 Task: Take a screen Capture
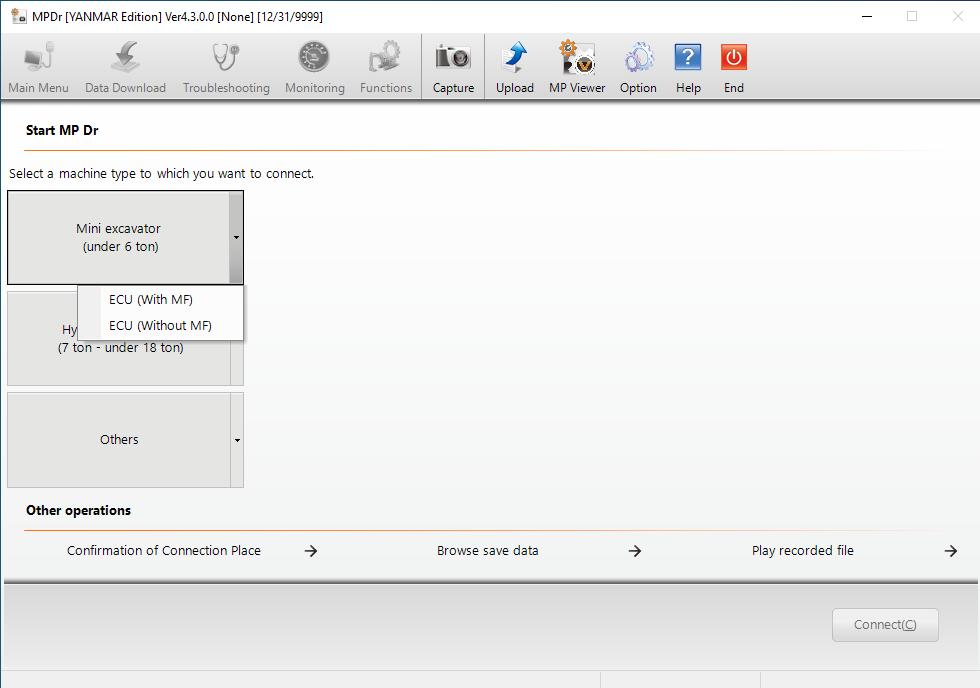pyautogui.click(x=453, y=62)
